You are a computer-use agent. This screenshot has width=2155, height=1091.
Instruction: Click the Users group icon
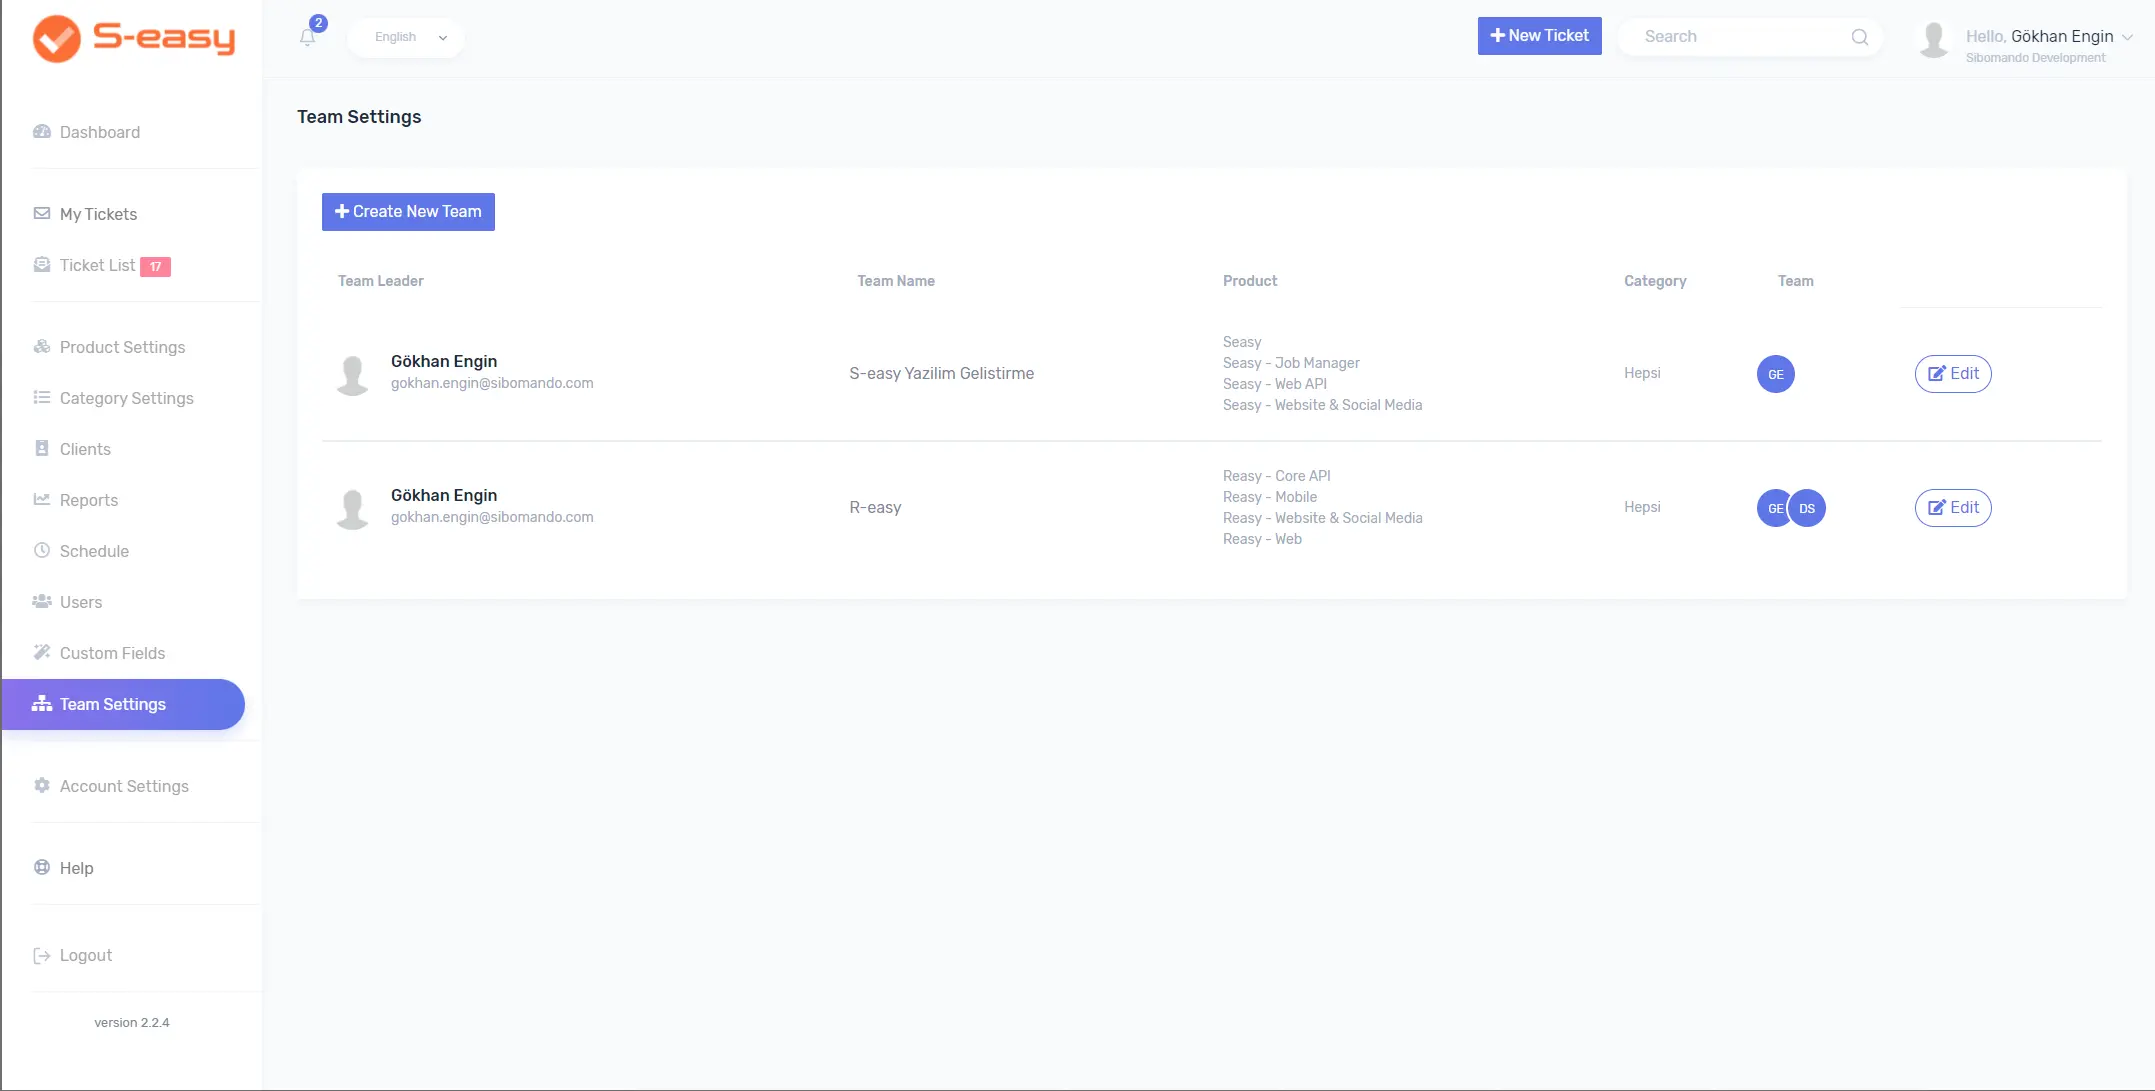pos(42,601)
